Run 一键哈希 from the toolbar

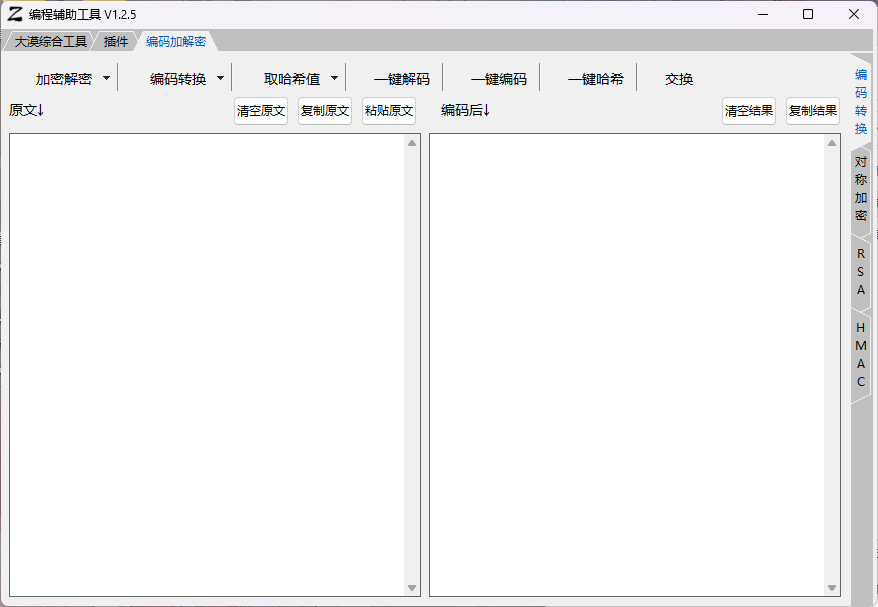[x=595, y=79]
